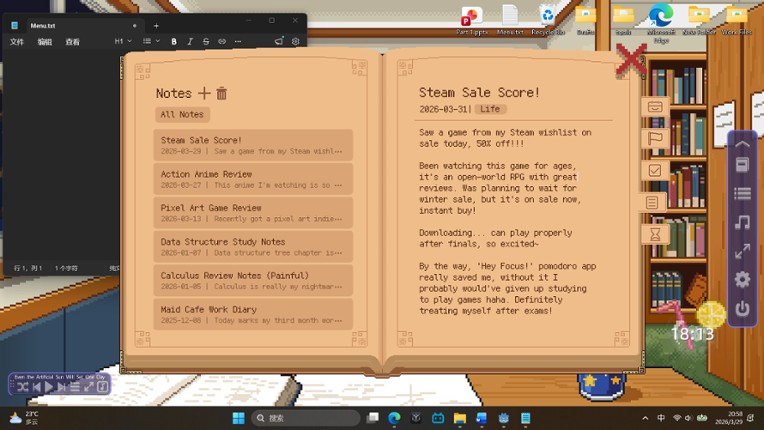Toggle fullscreen with the expand arrows icon

tap(742, 251)
